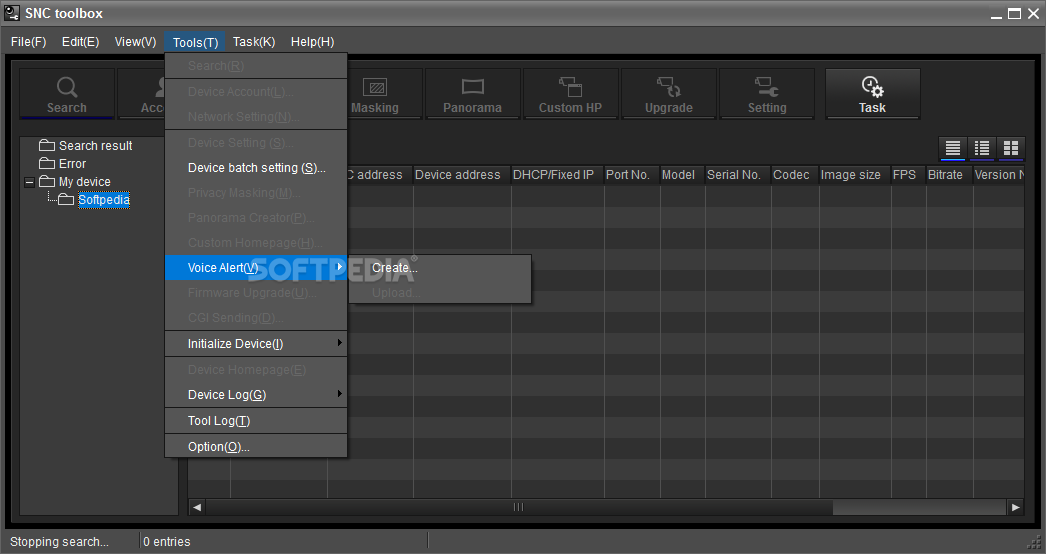
Task: Open the Help menu
Action: point(312,41)
